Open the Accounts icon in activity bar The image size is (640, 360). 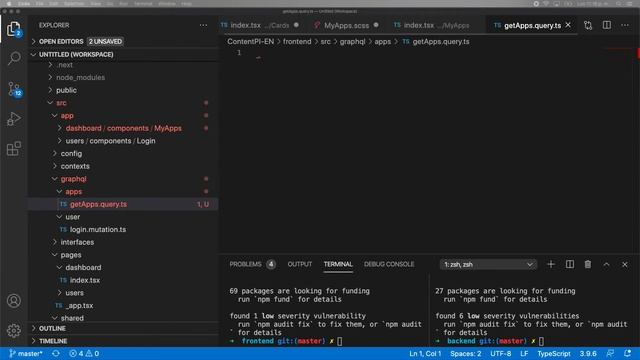point(14,301)
